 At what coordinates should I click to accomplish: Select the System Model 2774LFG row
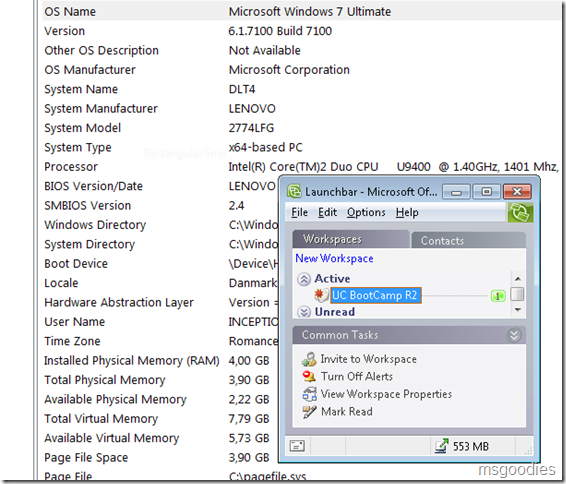point(301,128)
